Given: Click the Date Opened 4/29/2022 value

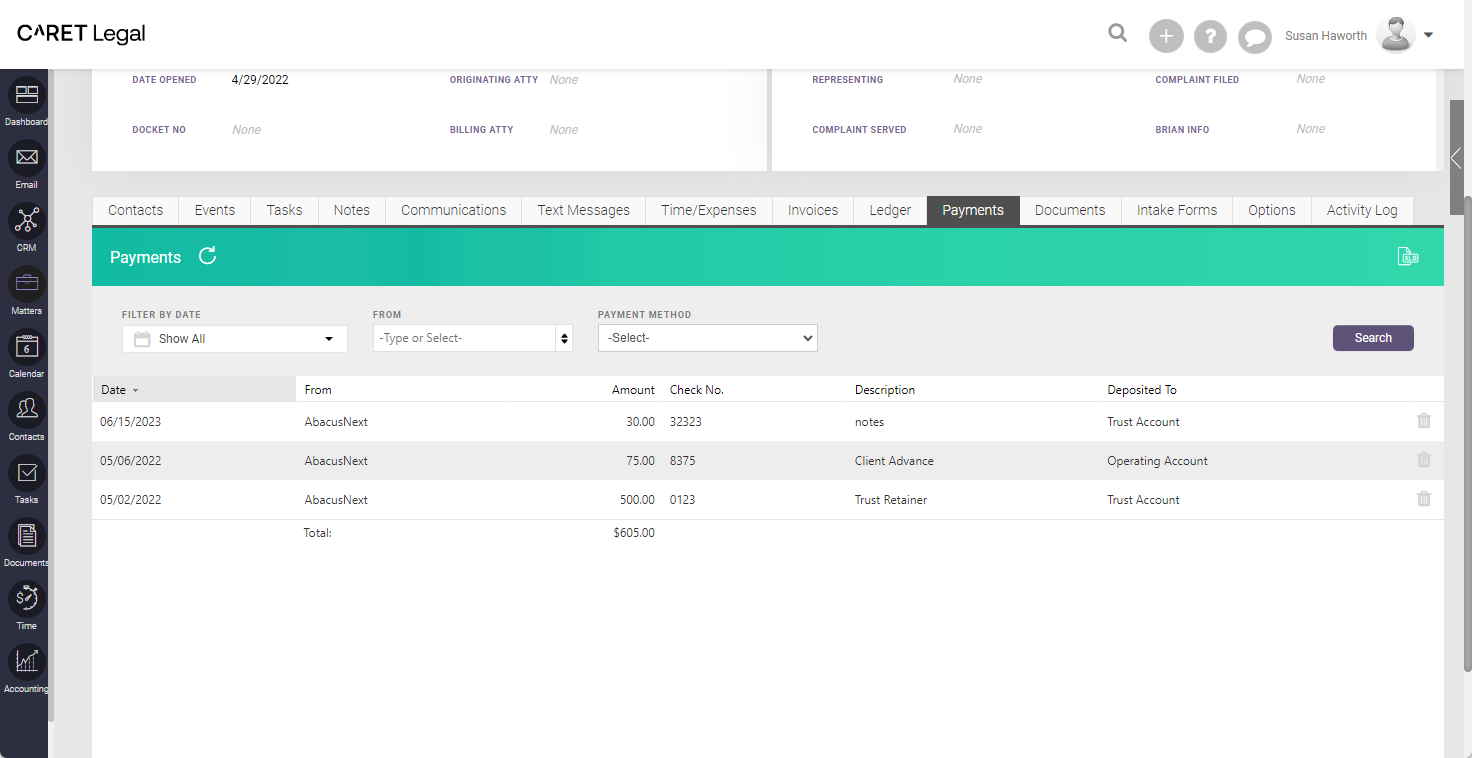Looking at the screenshot, I should (x=260, y=80).
